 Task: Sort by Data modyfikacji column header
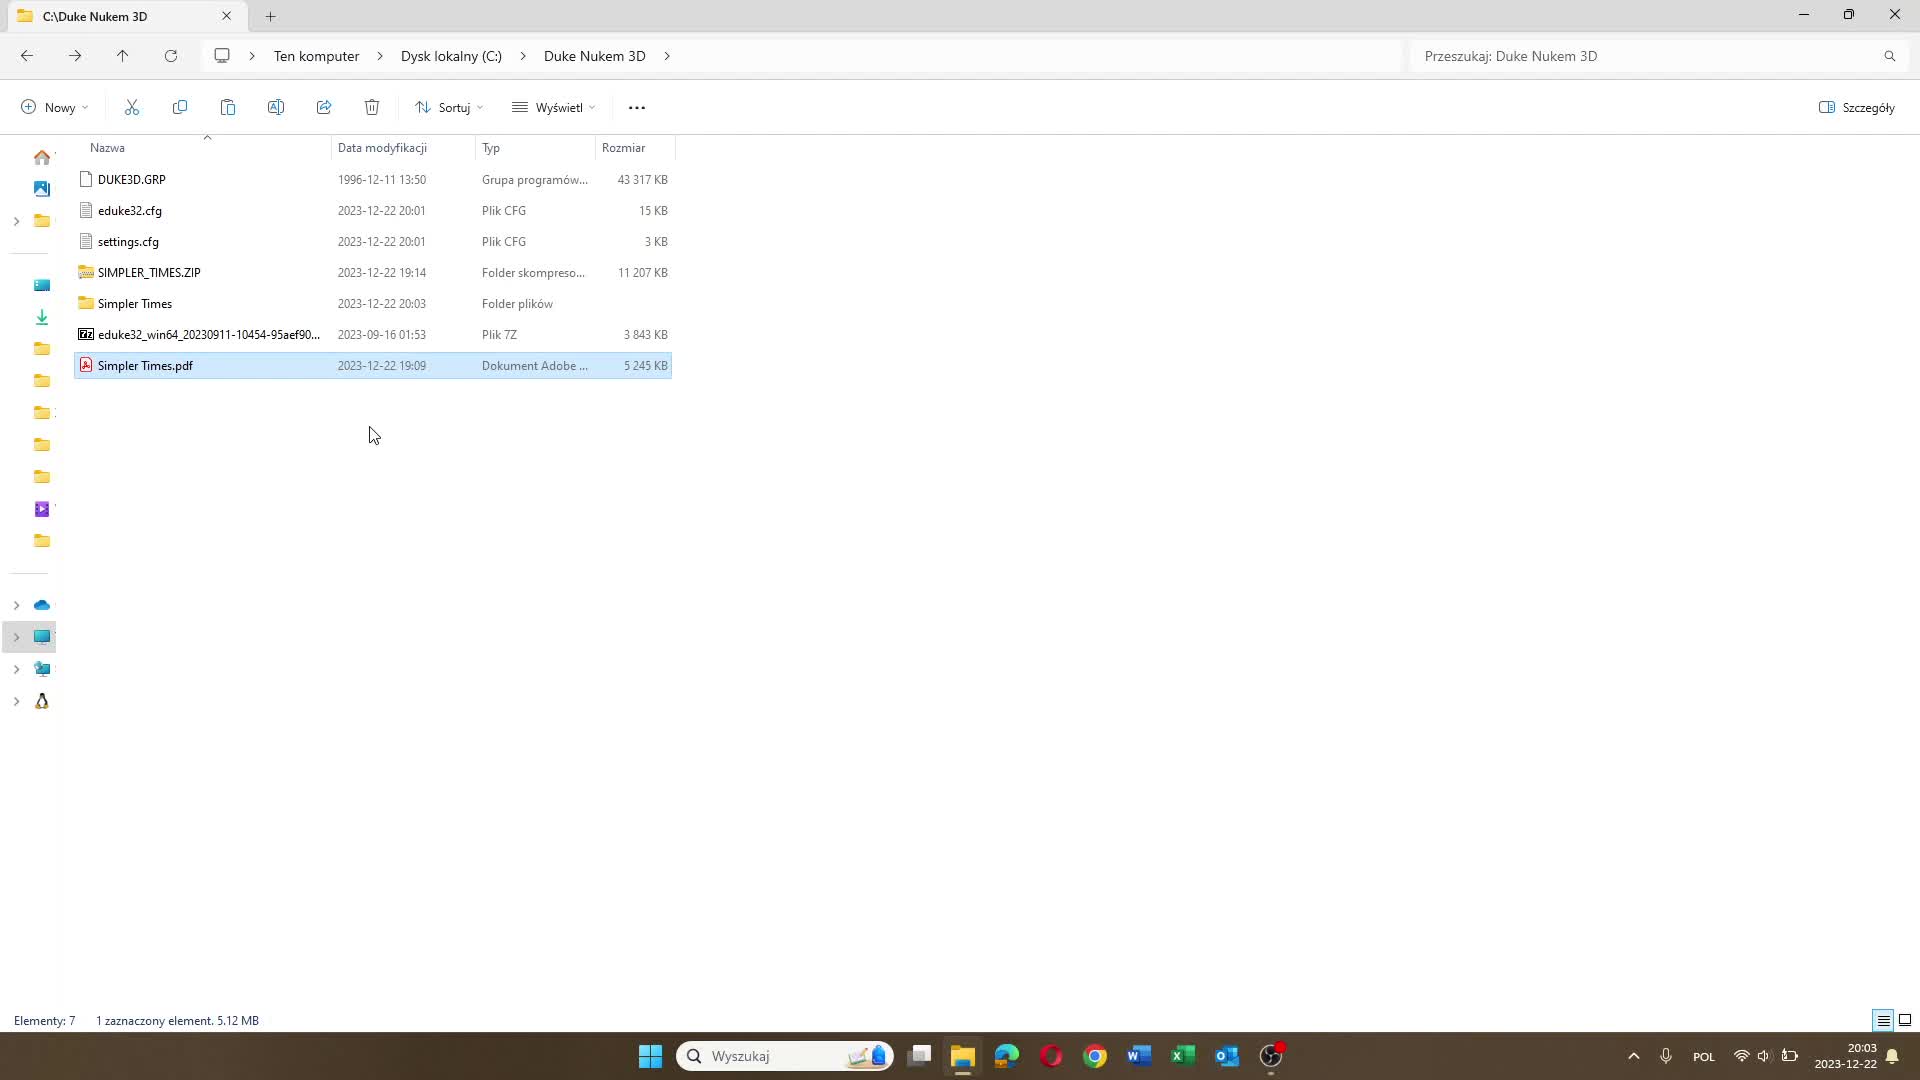click(x=382, y=148)
